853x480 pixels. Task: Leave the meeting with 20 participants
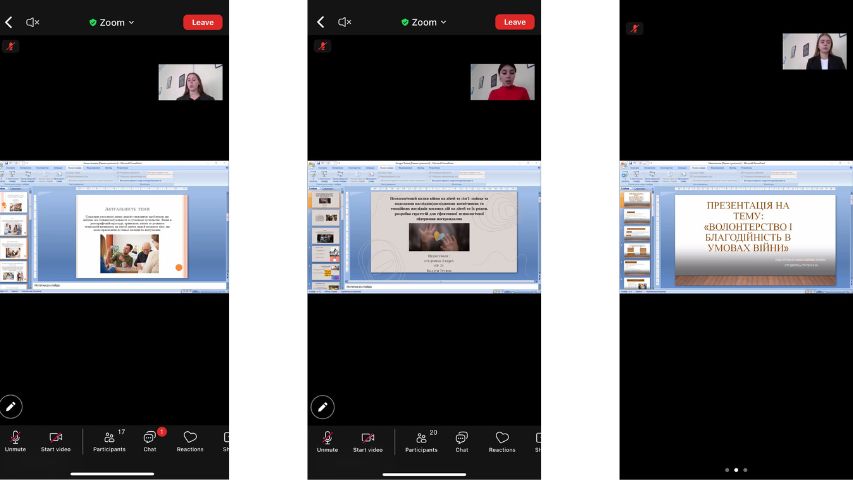[x=515, y=22]
